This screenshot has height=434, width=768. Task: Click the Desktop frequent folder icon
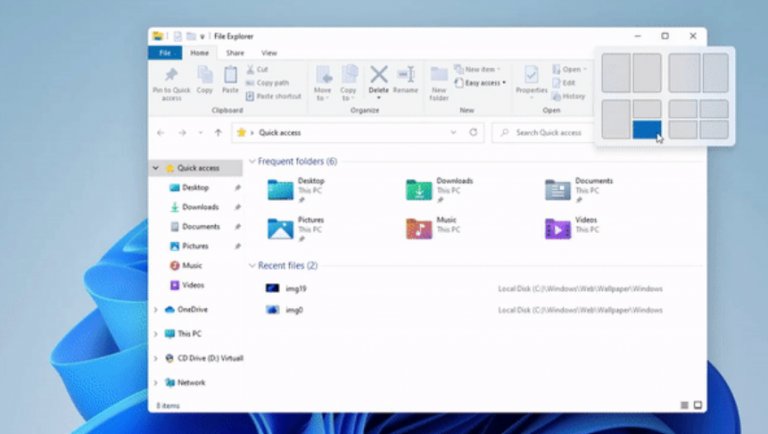coord(280,190)
